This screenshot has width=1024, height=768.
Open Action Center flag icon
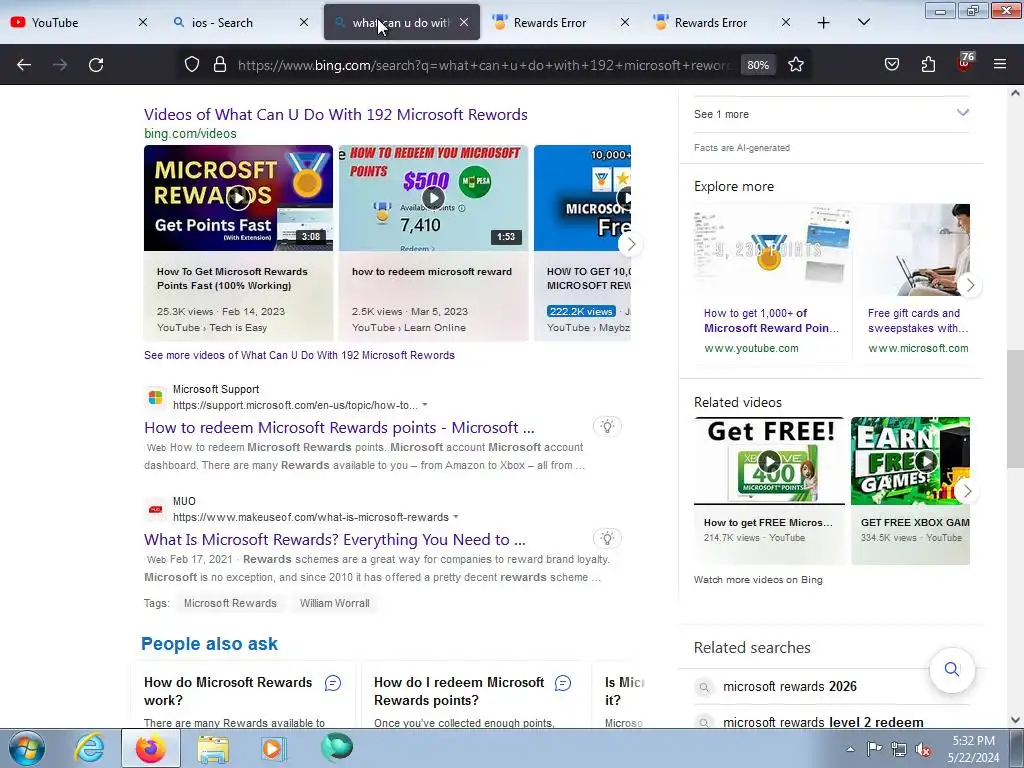point(874,749)
